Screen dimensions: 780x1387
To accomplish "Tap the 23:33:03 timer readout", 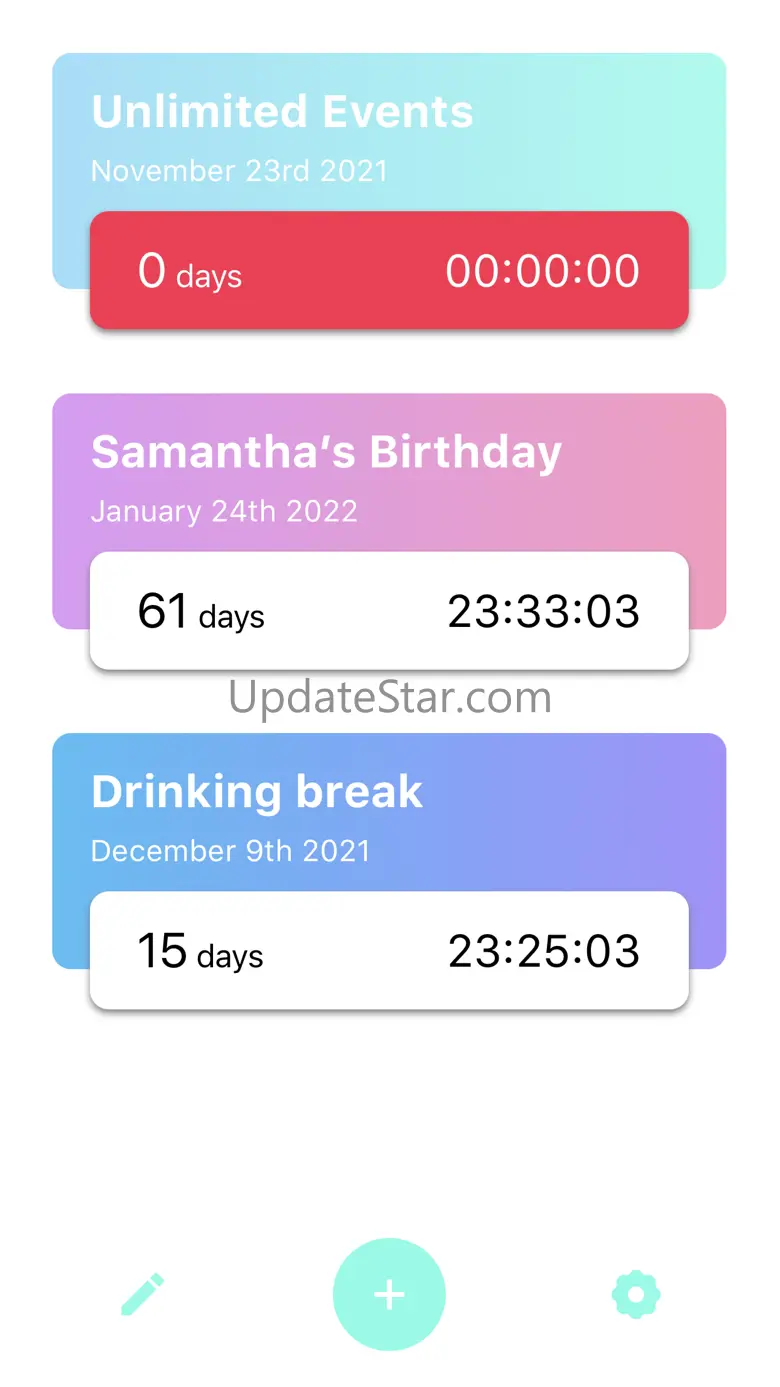I will click(543, 612).
